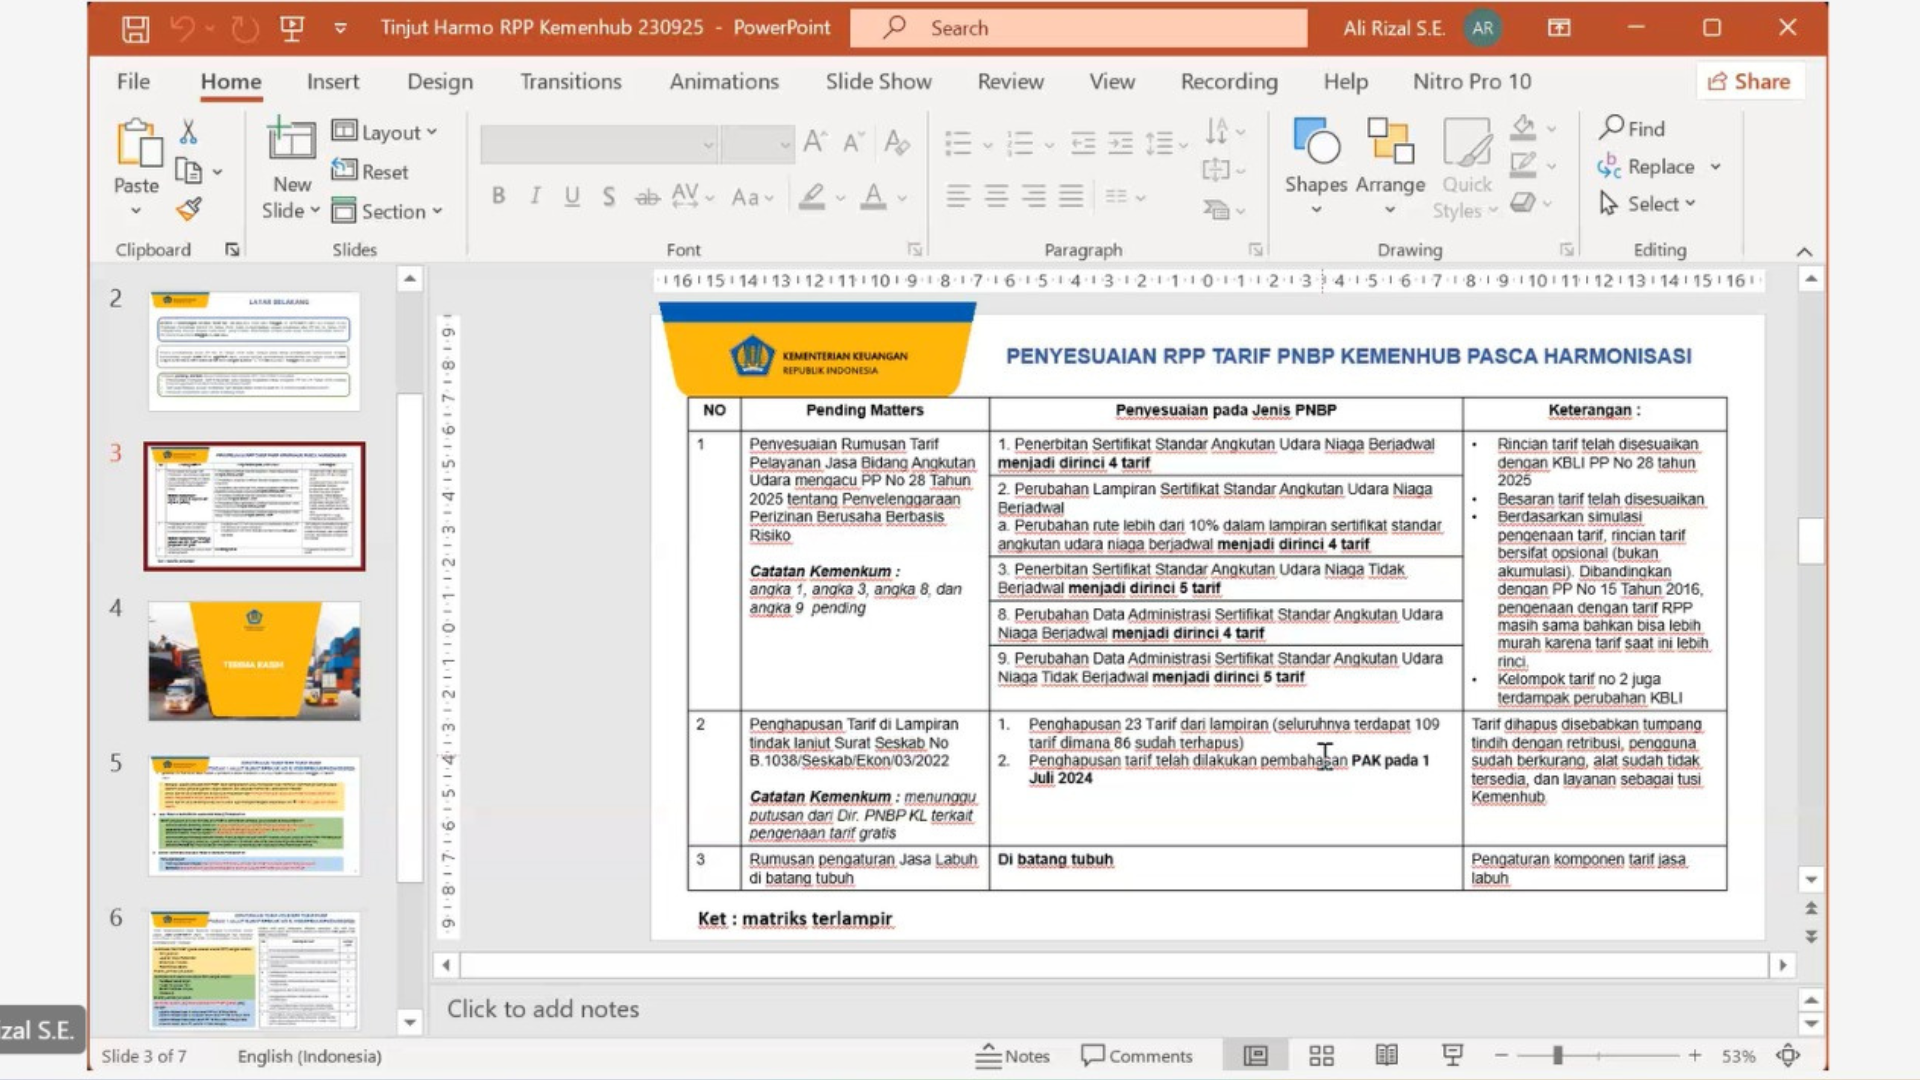Open Comments pane from status bar

(x=1137, y=1056)
